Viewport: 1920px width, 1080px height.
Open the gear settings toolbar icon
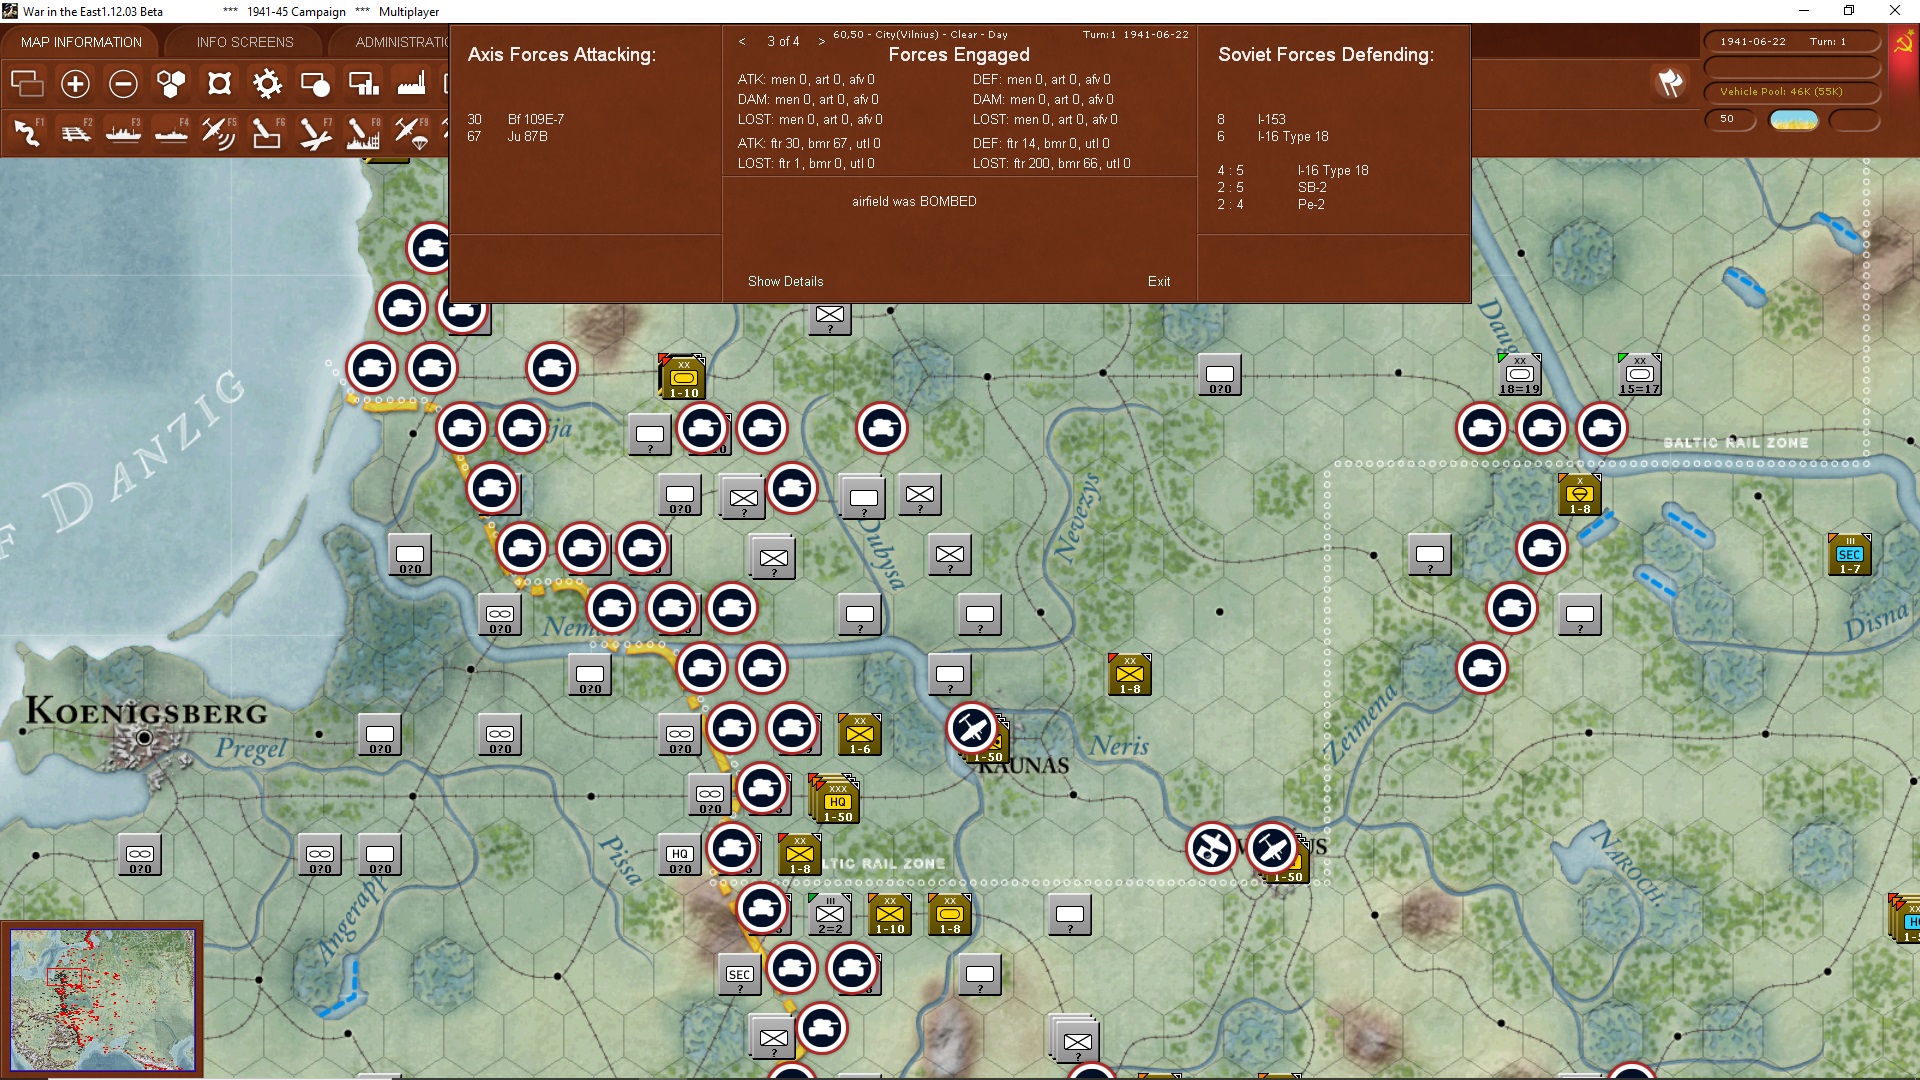pyautogui.click(x=267, y=84)
